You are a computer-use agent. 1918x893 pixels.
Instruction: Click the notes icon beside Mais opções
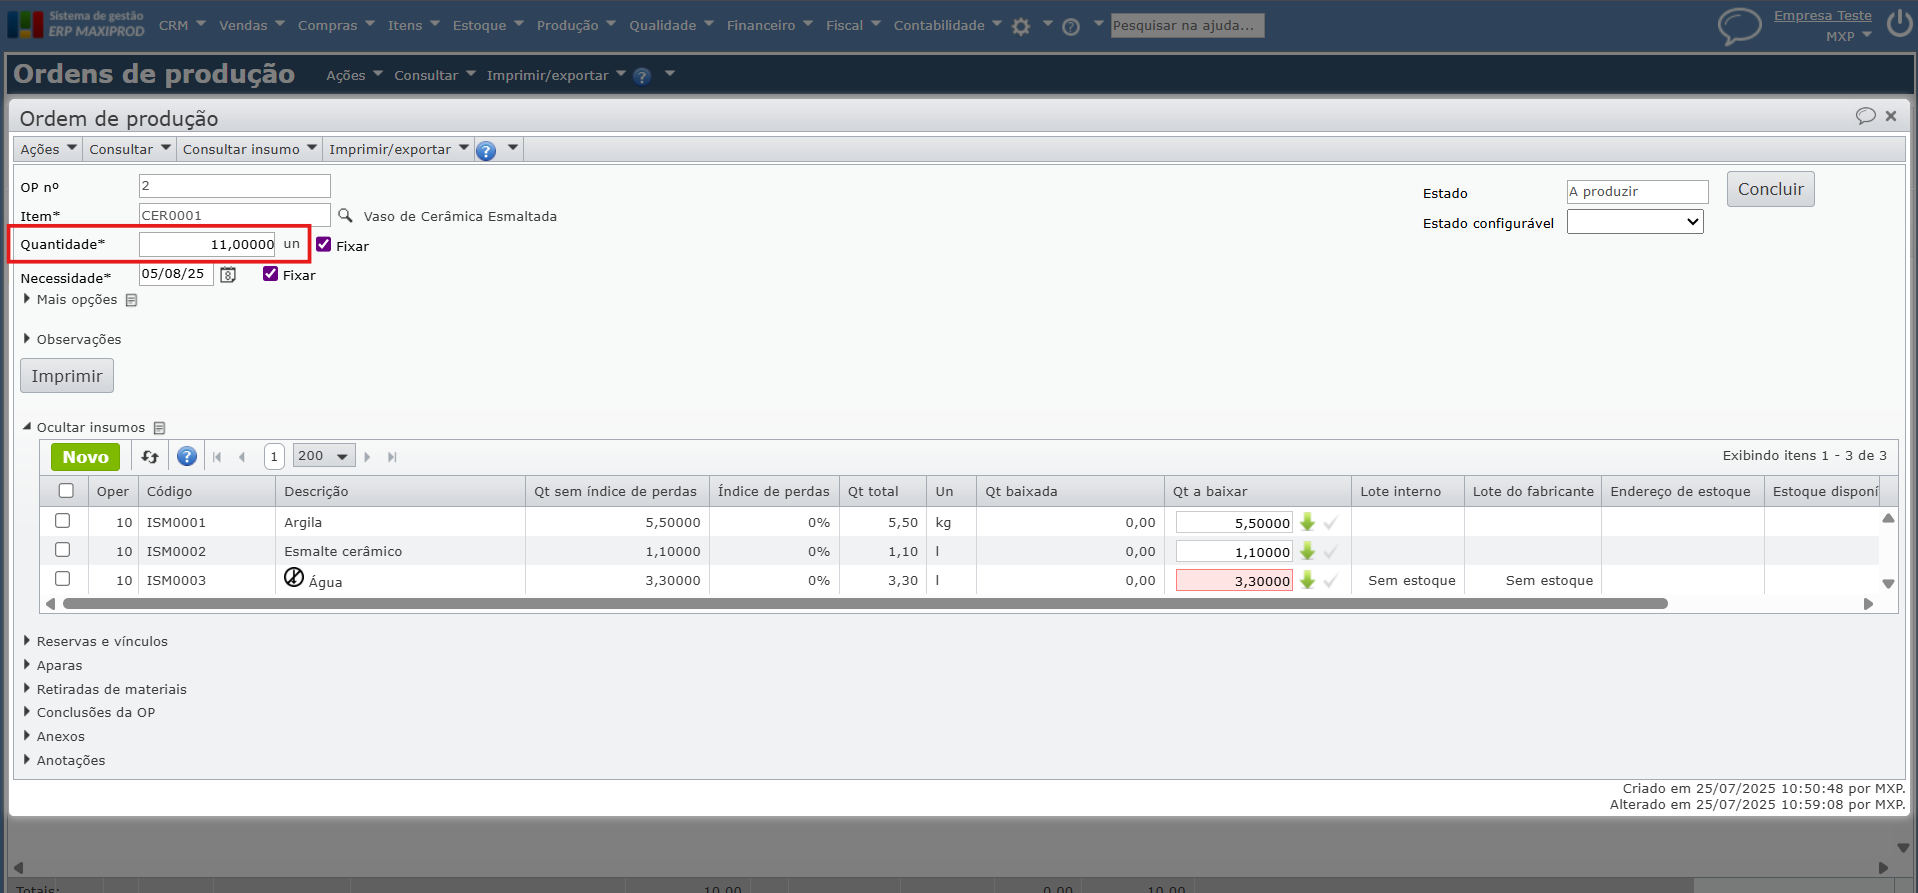point(131,300)
